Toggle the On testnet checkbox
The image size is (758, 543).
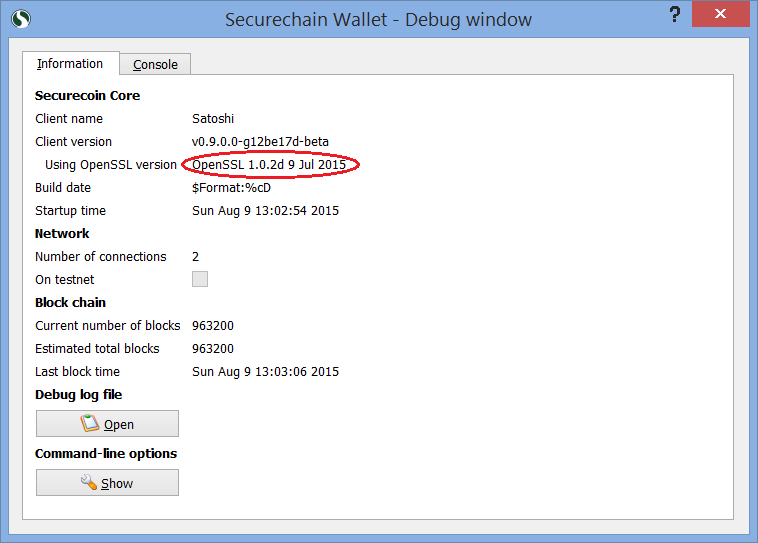[x=200, y=279]
